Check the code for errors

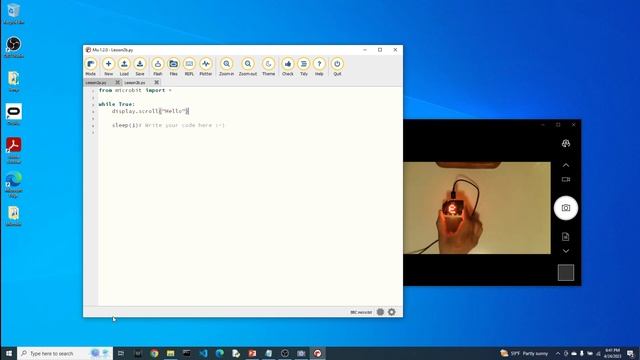tap(288, 67)
